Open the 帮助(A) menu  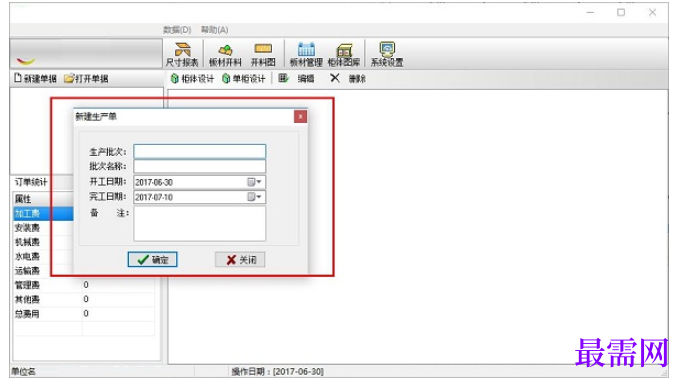click(x=214, y=30)
